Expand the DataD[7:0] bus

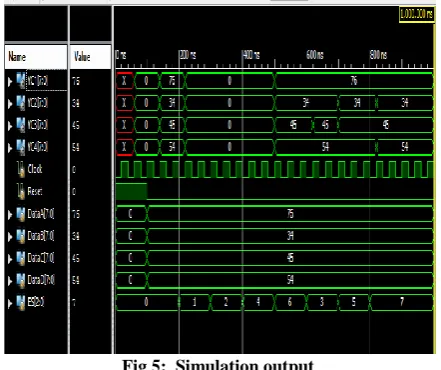(x=10, y=281)
